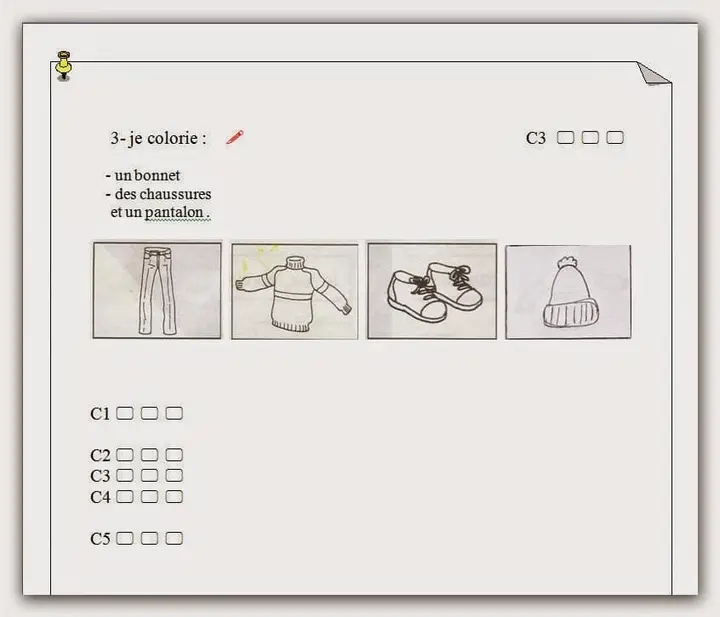Mark the last box of top-right C3

614,138
